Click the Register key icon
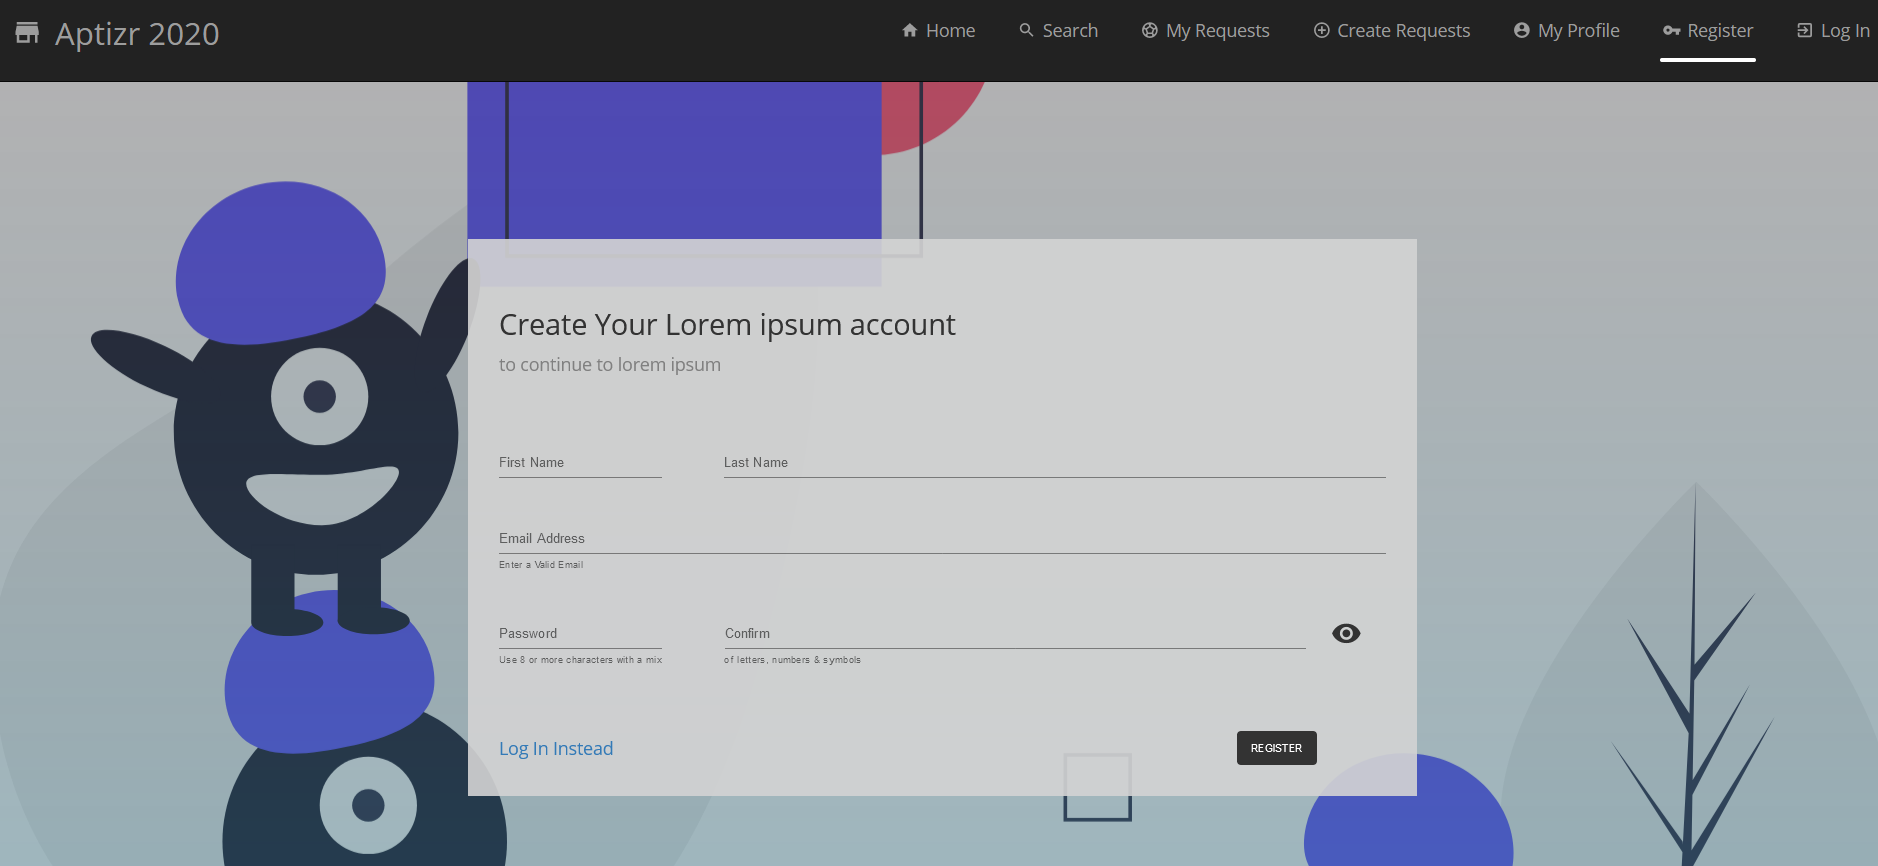 click(1671, 31)
